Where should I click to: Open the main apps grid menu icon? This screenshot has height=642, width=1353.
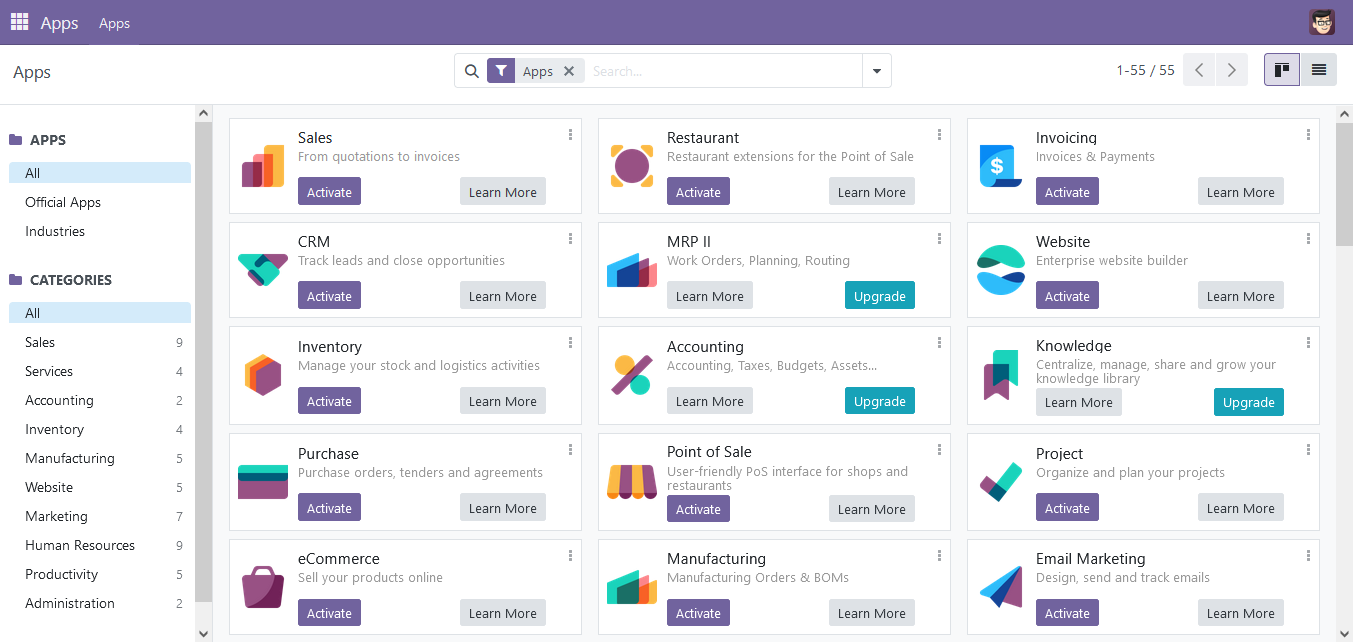[x=19, y=22]
